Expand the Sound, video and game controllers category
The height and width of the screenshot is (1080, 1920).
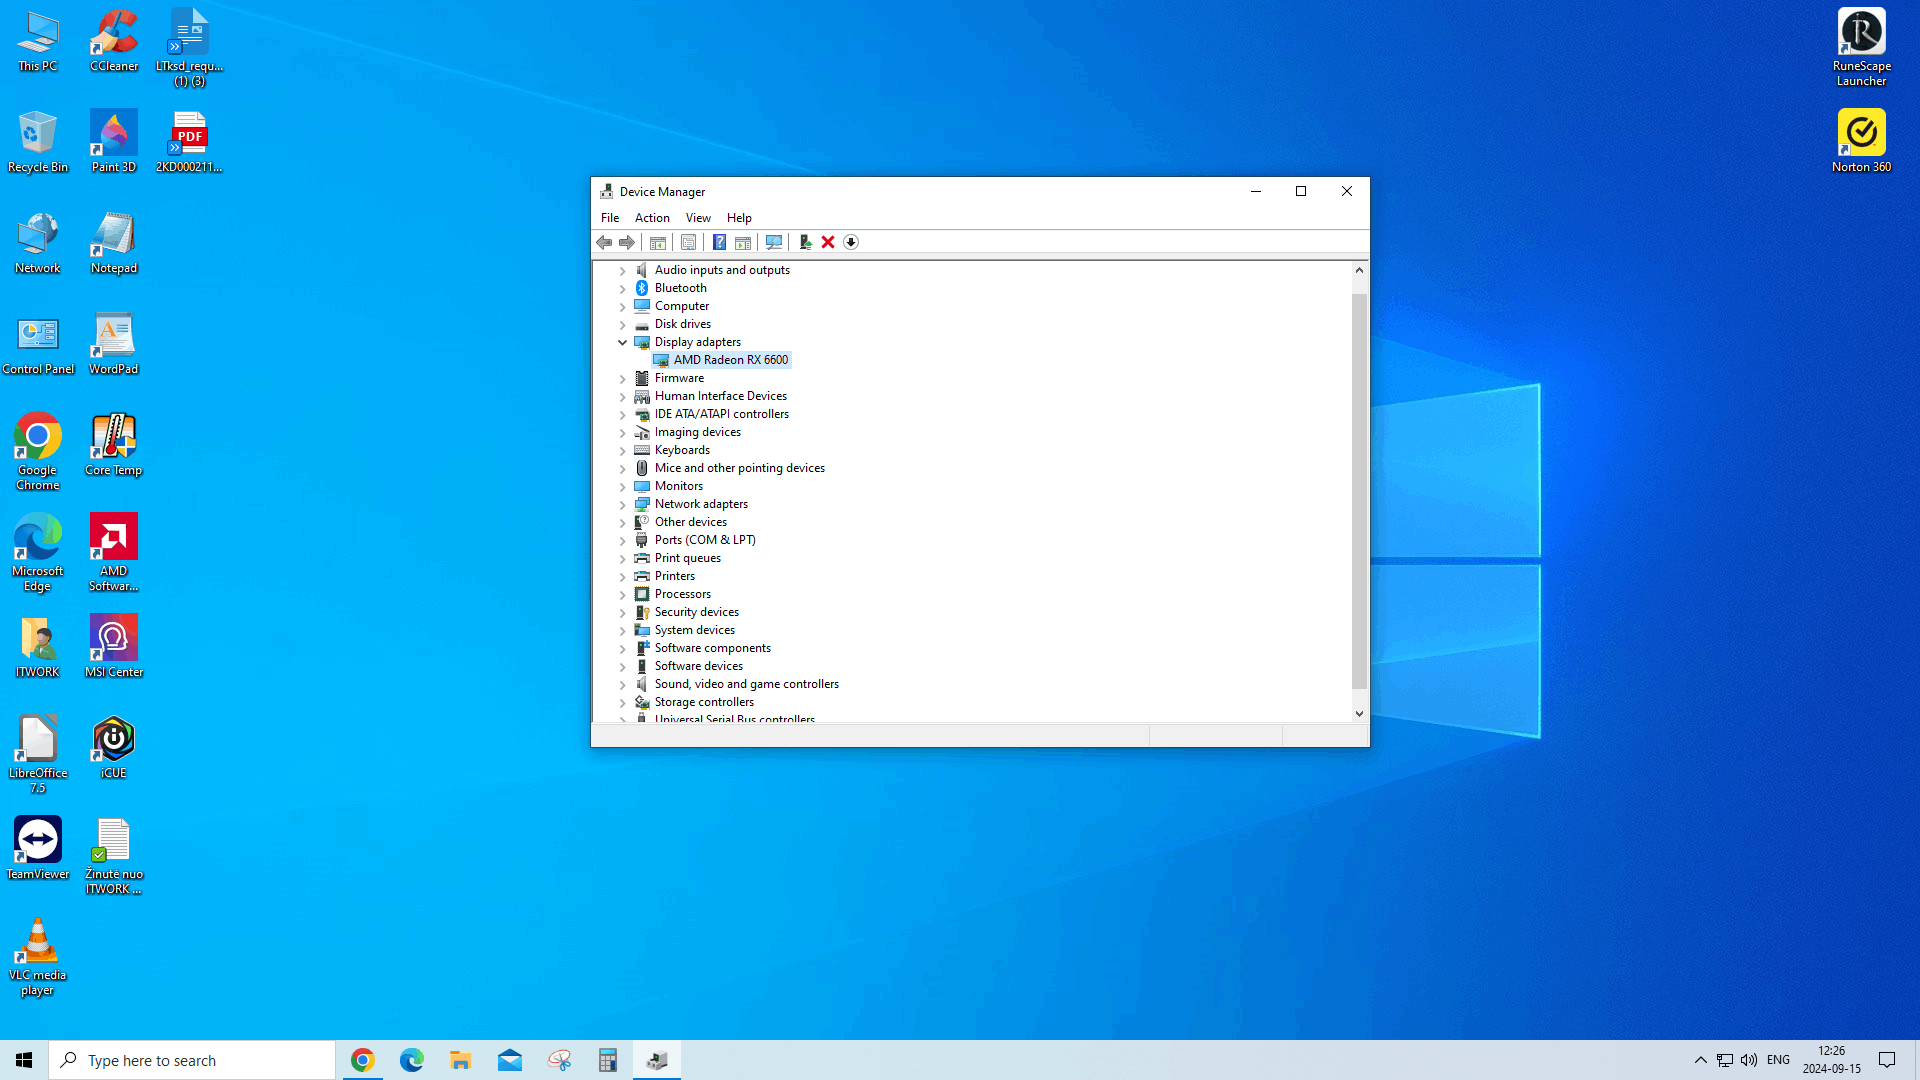[623, 684]
